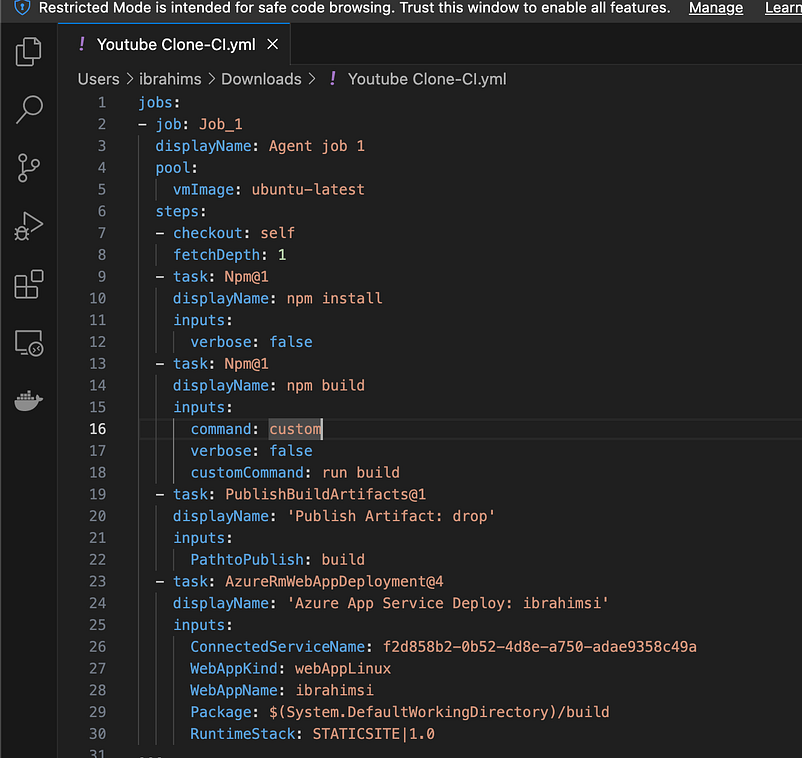Click the YAML file icon in tab
The width and height of the screenshot is (802, 758).
pyautogui.click(x=82, y=44)
